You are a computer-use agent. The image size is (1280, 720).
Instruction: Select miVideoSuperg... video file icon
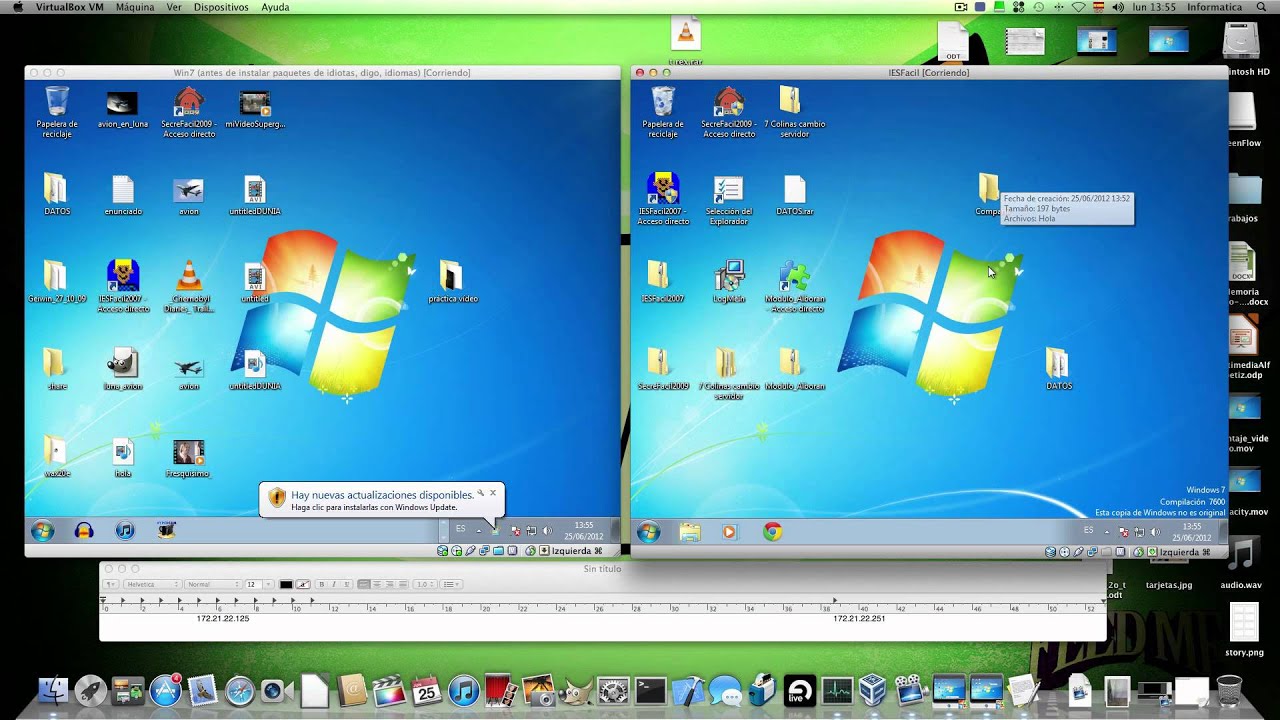(x=255, y=110)
